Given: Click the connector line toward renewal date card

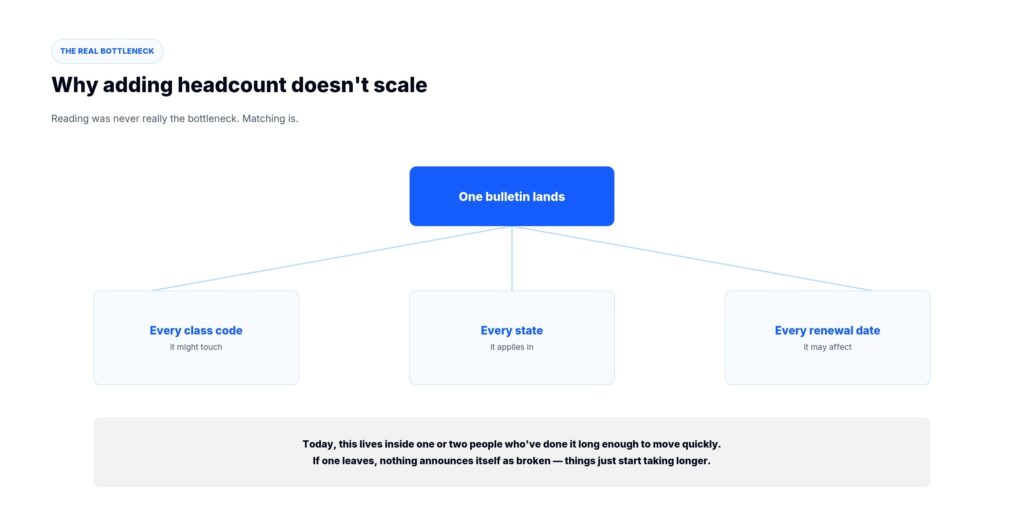Looking at the screenshot, I should point(692,259).
